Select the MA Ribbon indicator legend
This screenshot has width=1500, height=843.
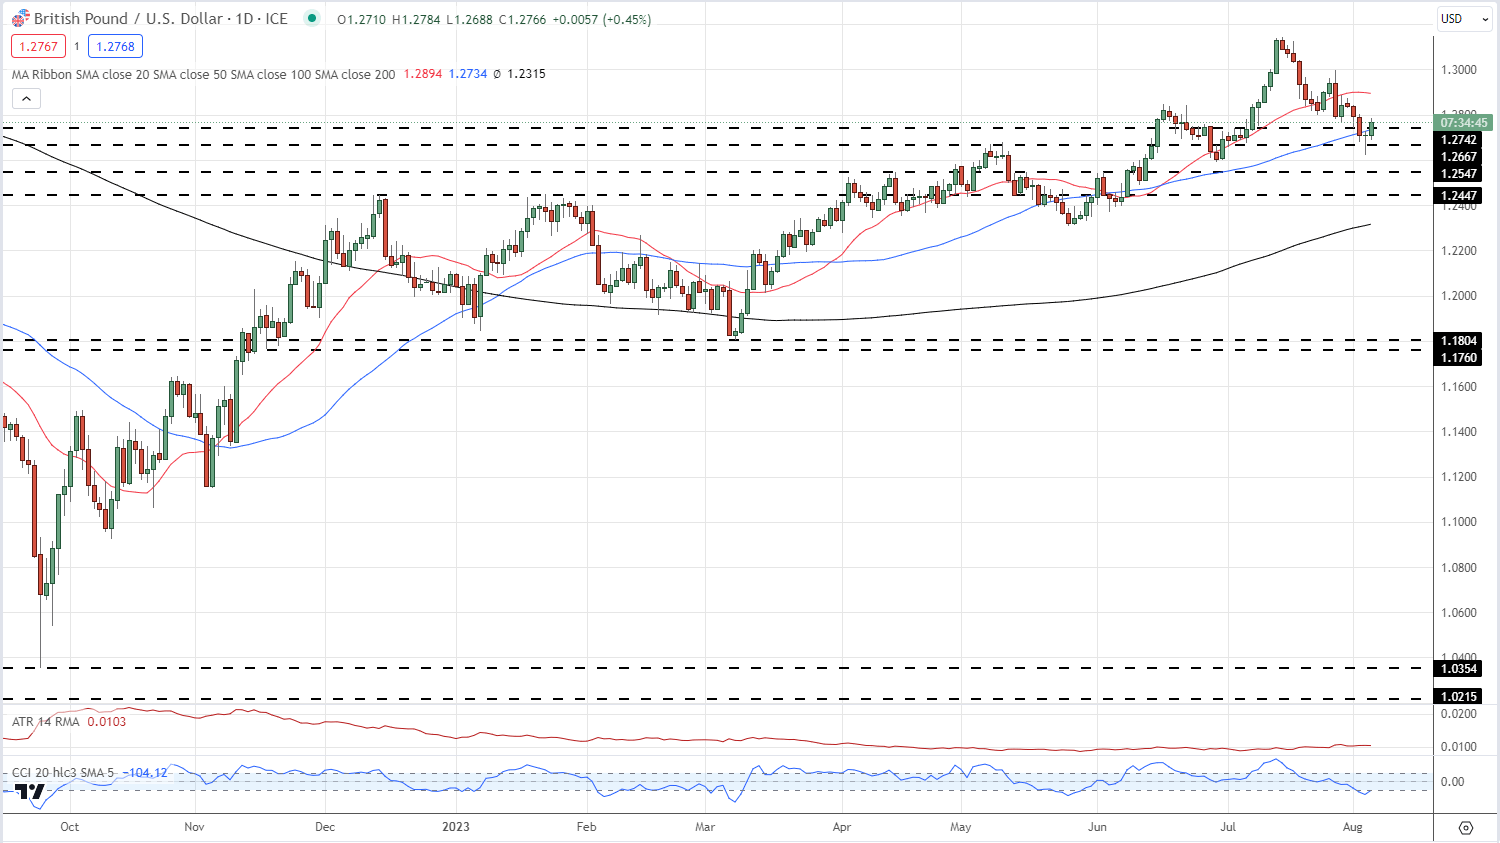(203, 74)
